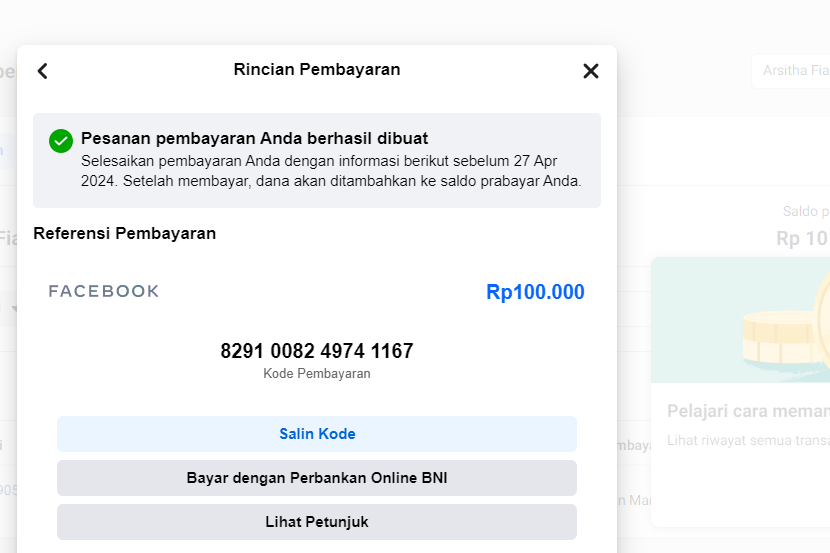Click the FACEBOOK logo
The image size is (830, 553).
tap(104, 291)
